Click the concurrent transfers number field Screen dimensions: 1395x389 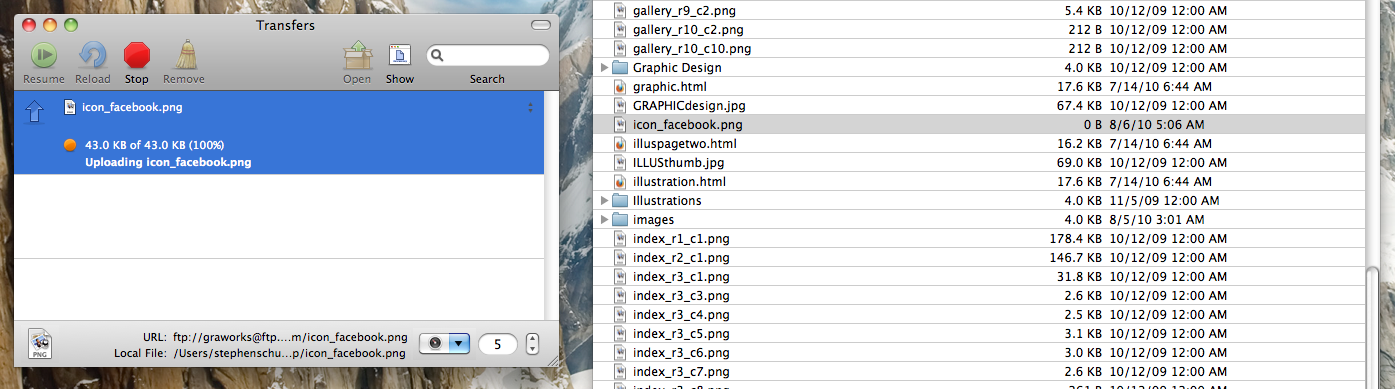(x=498, y=344)
